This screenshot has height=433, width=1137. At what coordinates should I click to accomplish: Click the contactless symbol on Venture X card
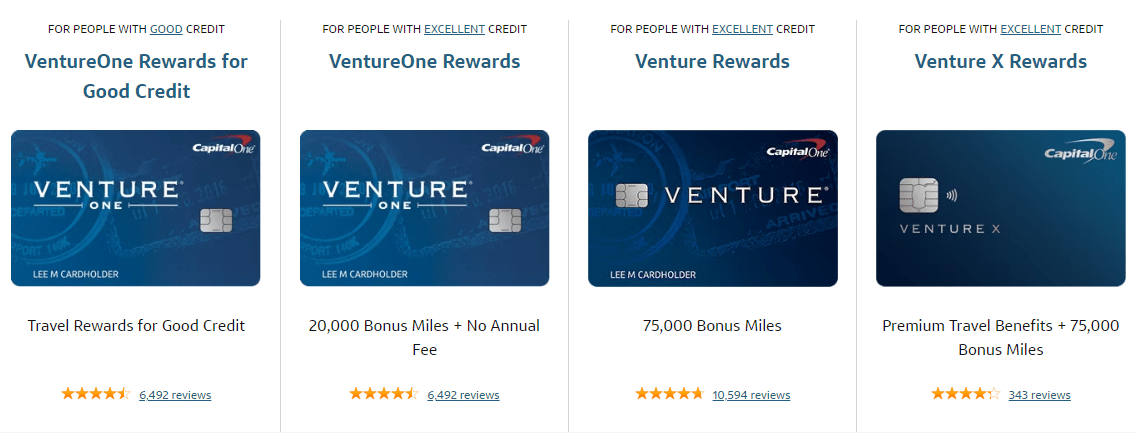949,185
